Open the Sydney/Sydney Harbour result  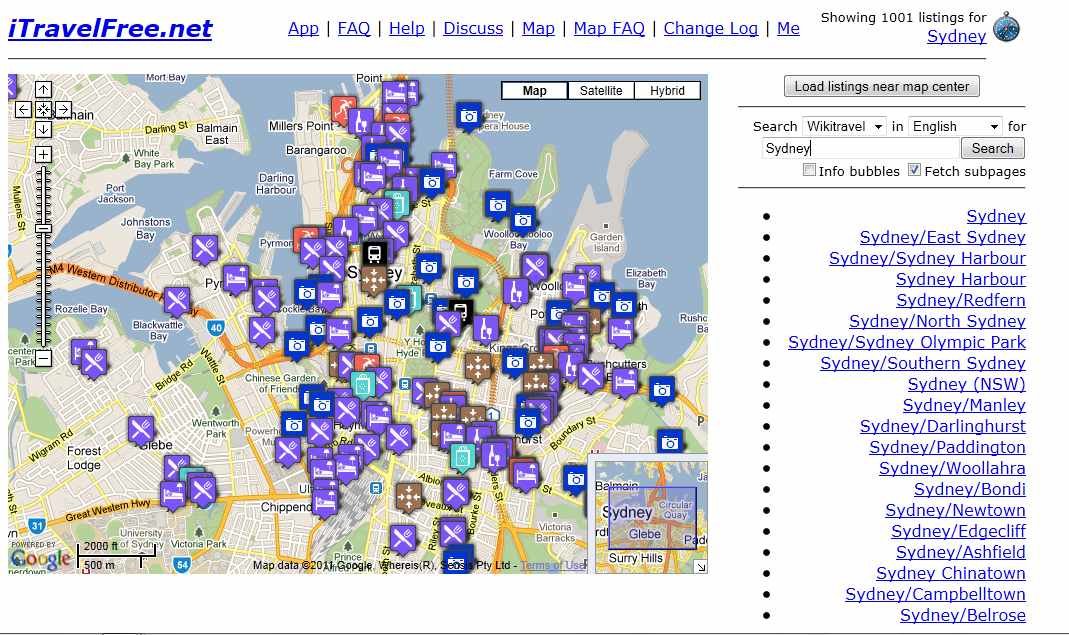927,259
